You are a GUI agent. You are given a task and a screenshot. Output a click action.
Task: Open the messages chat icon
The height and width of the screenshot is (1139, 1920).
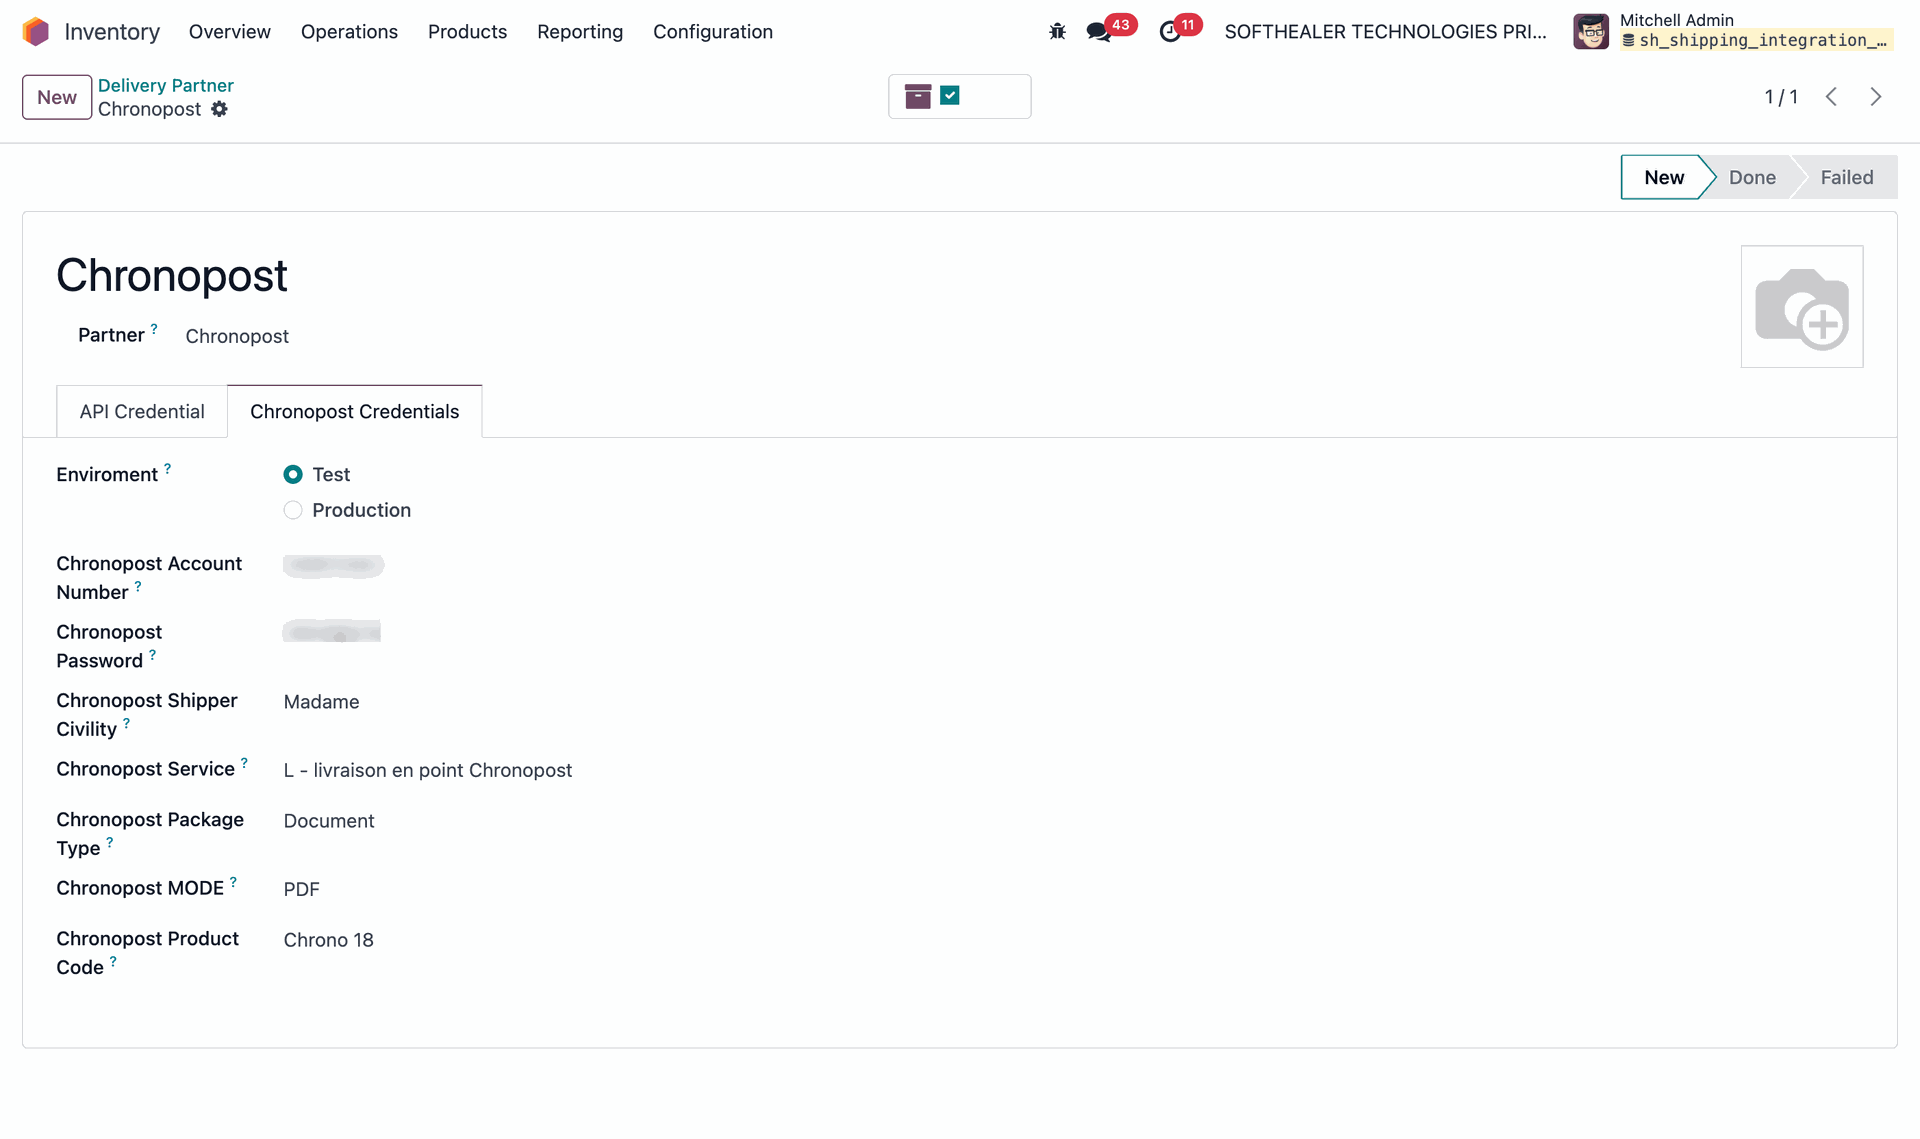[x=1098, y=32]
